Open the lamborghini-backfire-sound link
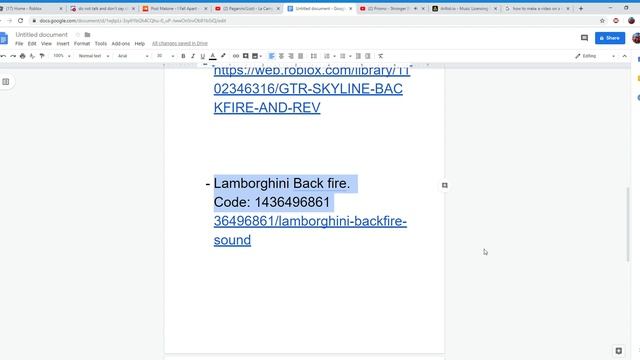640x360 pixels. click(x=310, y=231)
